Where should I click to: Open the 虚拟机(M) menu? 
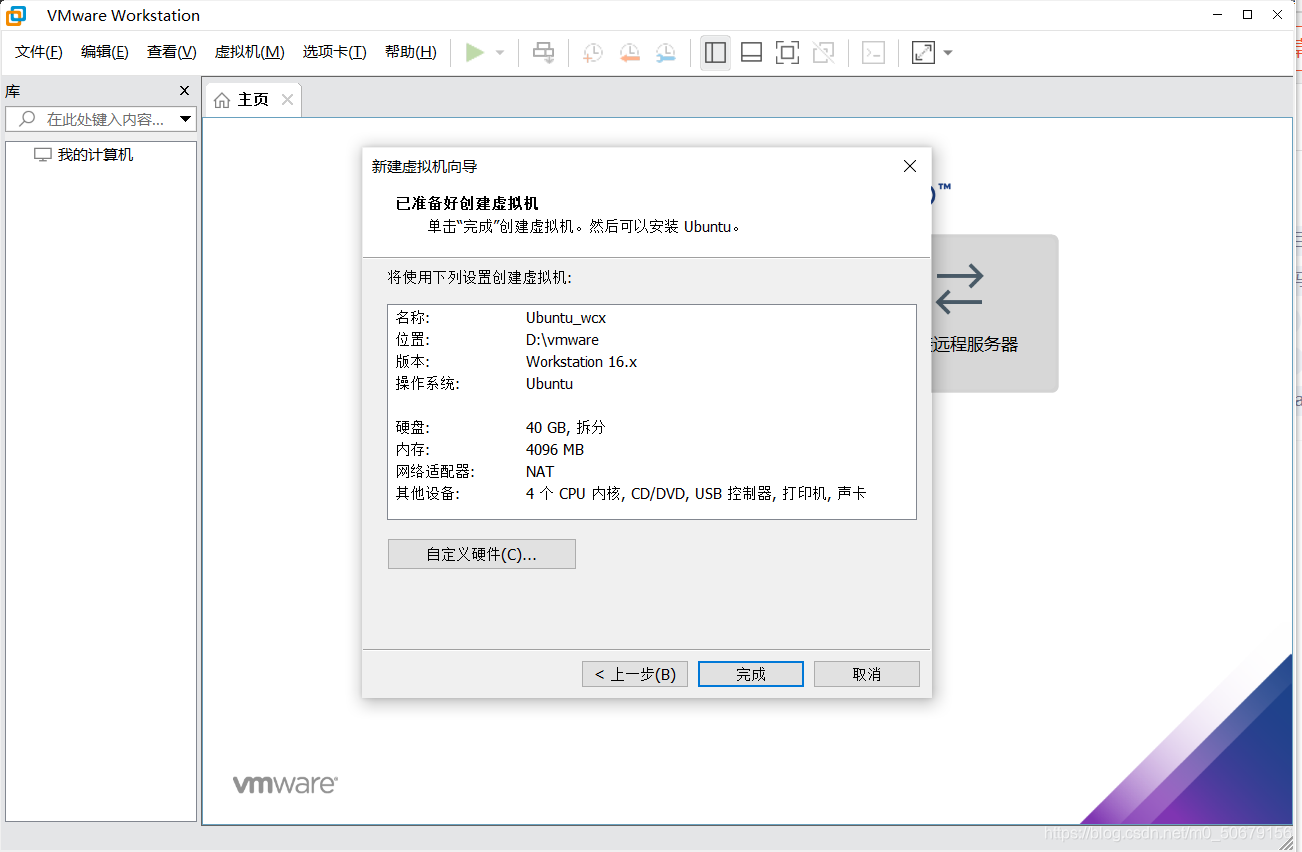250,52
